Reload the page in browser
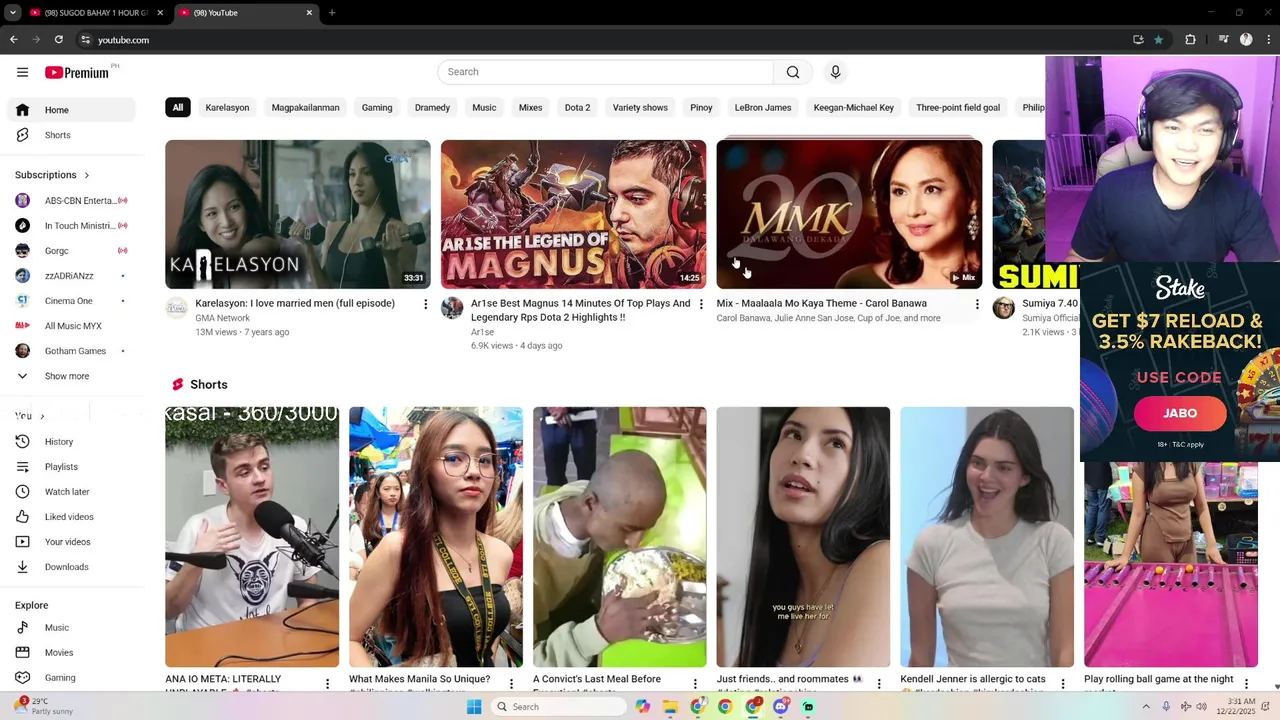1280x720 pixels. pos(59,40)
